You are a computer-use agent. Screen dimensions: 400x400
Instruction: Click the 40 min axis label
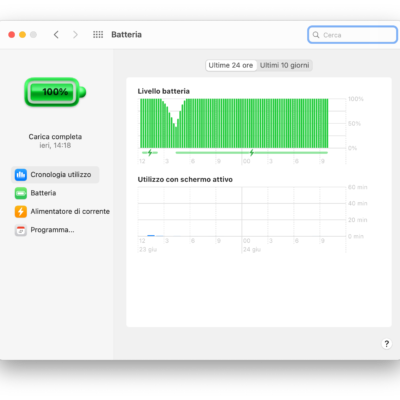coord(357,203)
